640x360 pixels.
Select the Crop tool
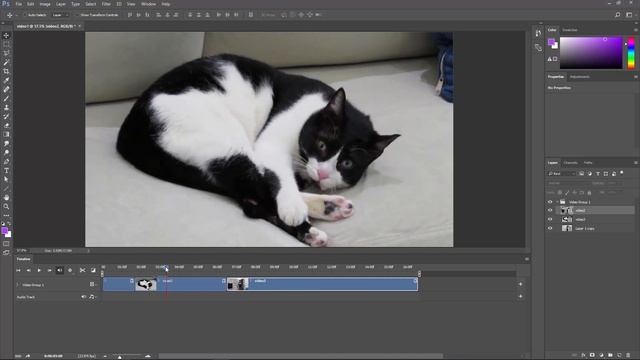pyautogui.click(x=6, y=71)
